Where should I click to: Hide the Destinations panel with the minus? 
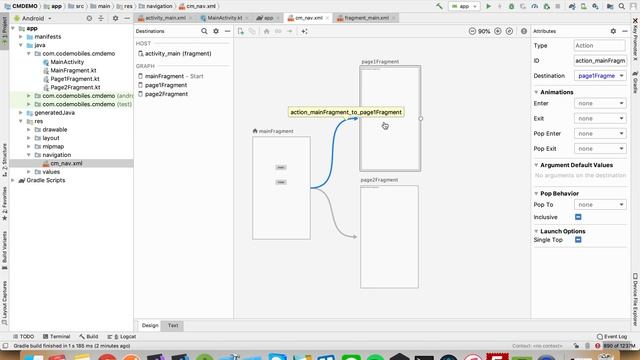(227, 31)
